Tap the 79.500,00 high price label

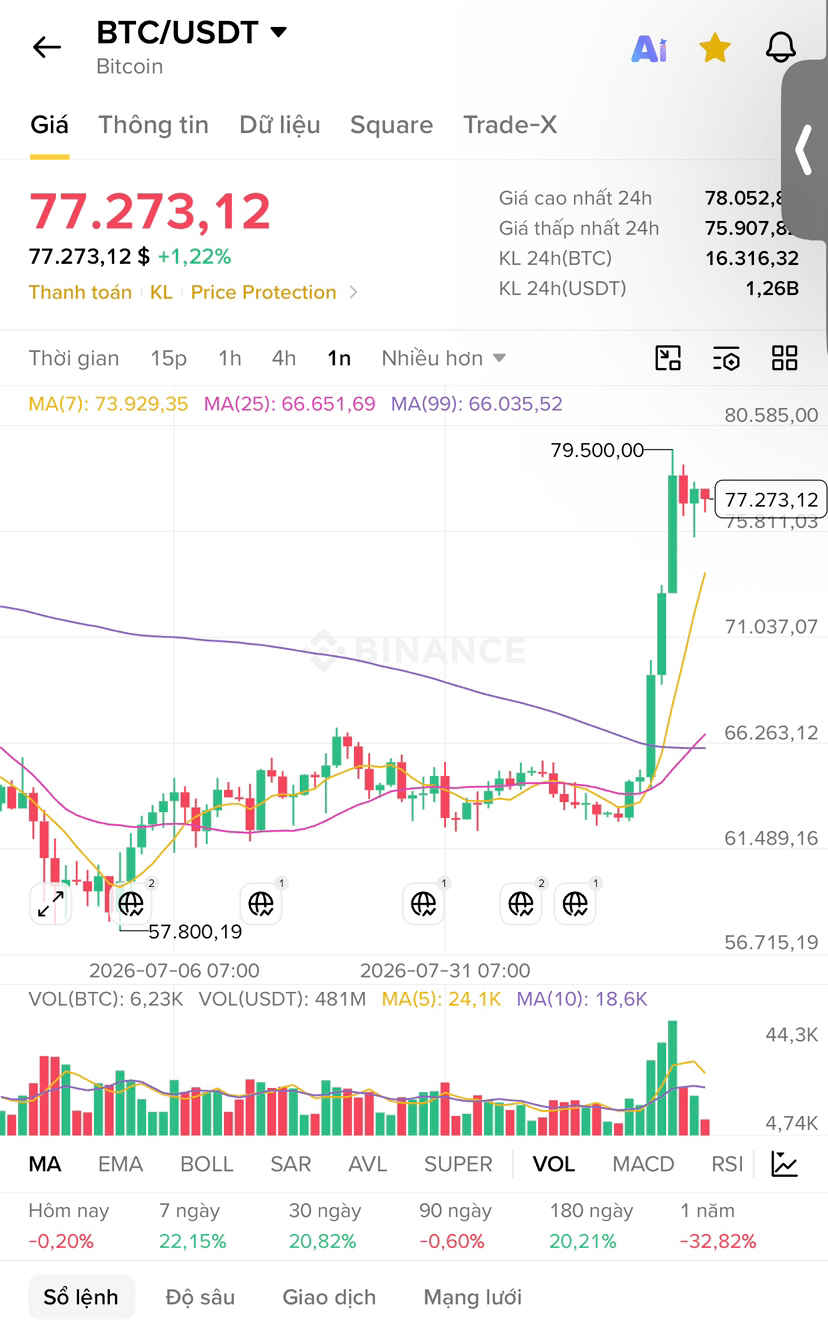pyautogui.click(x=597, y=450)
